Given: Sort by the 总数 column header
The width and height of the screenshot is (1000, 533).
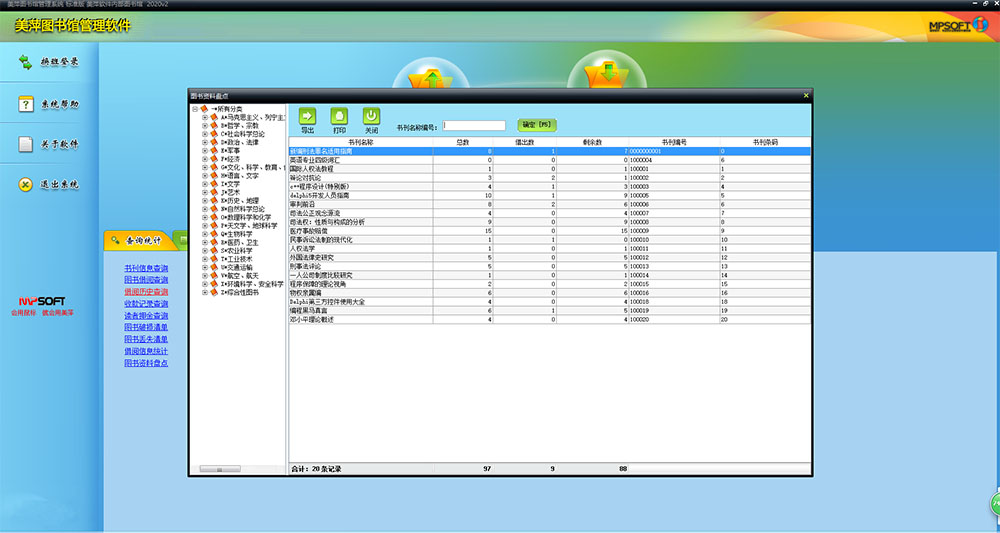Looking at the screenshot, I should 461,142.
